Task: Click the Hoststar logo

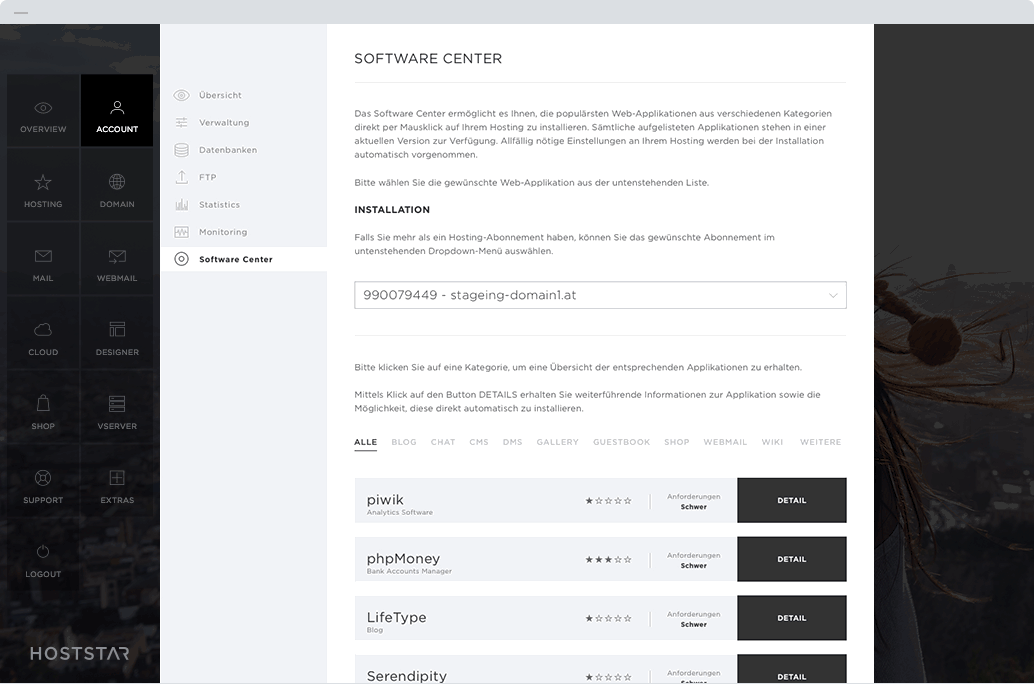Action: [79, 654]
